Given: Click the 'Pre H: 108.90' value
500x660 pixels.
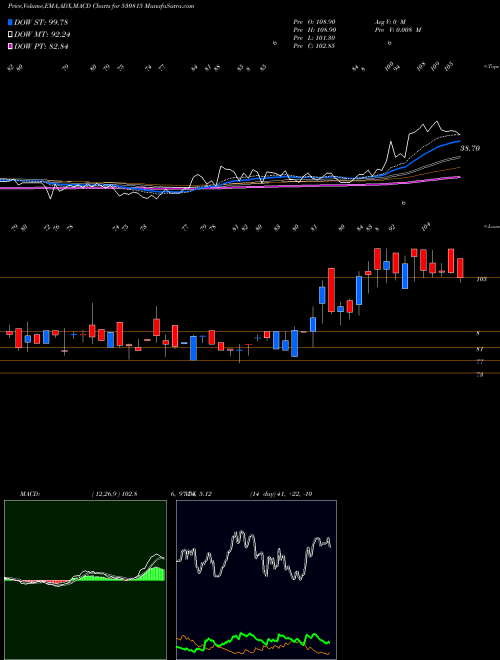Looking at the screenshot, I should click(x=314, y=30).
